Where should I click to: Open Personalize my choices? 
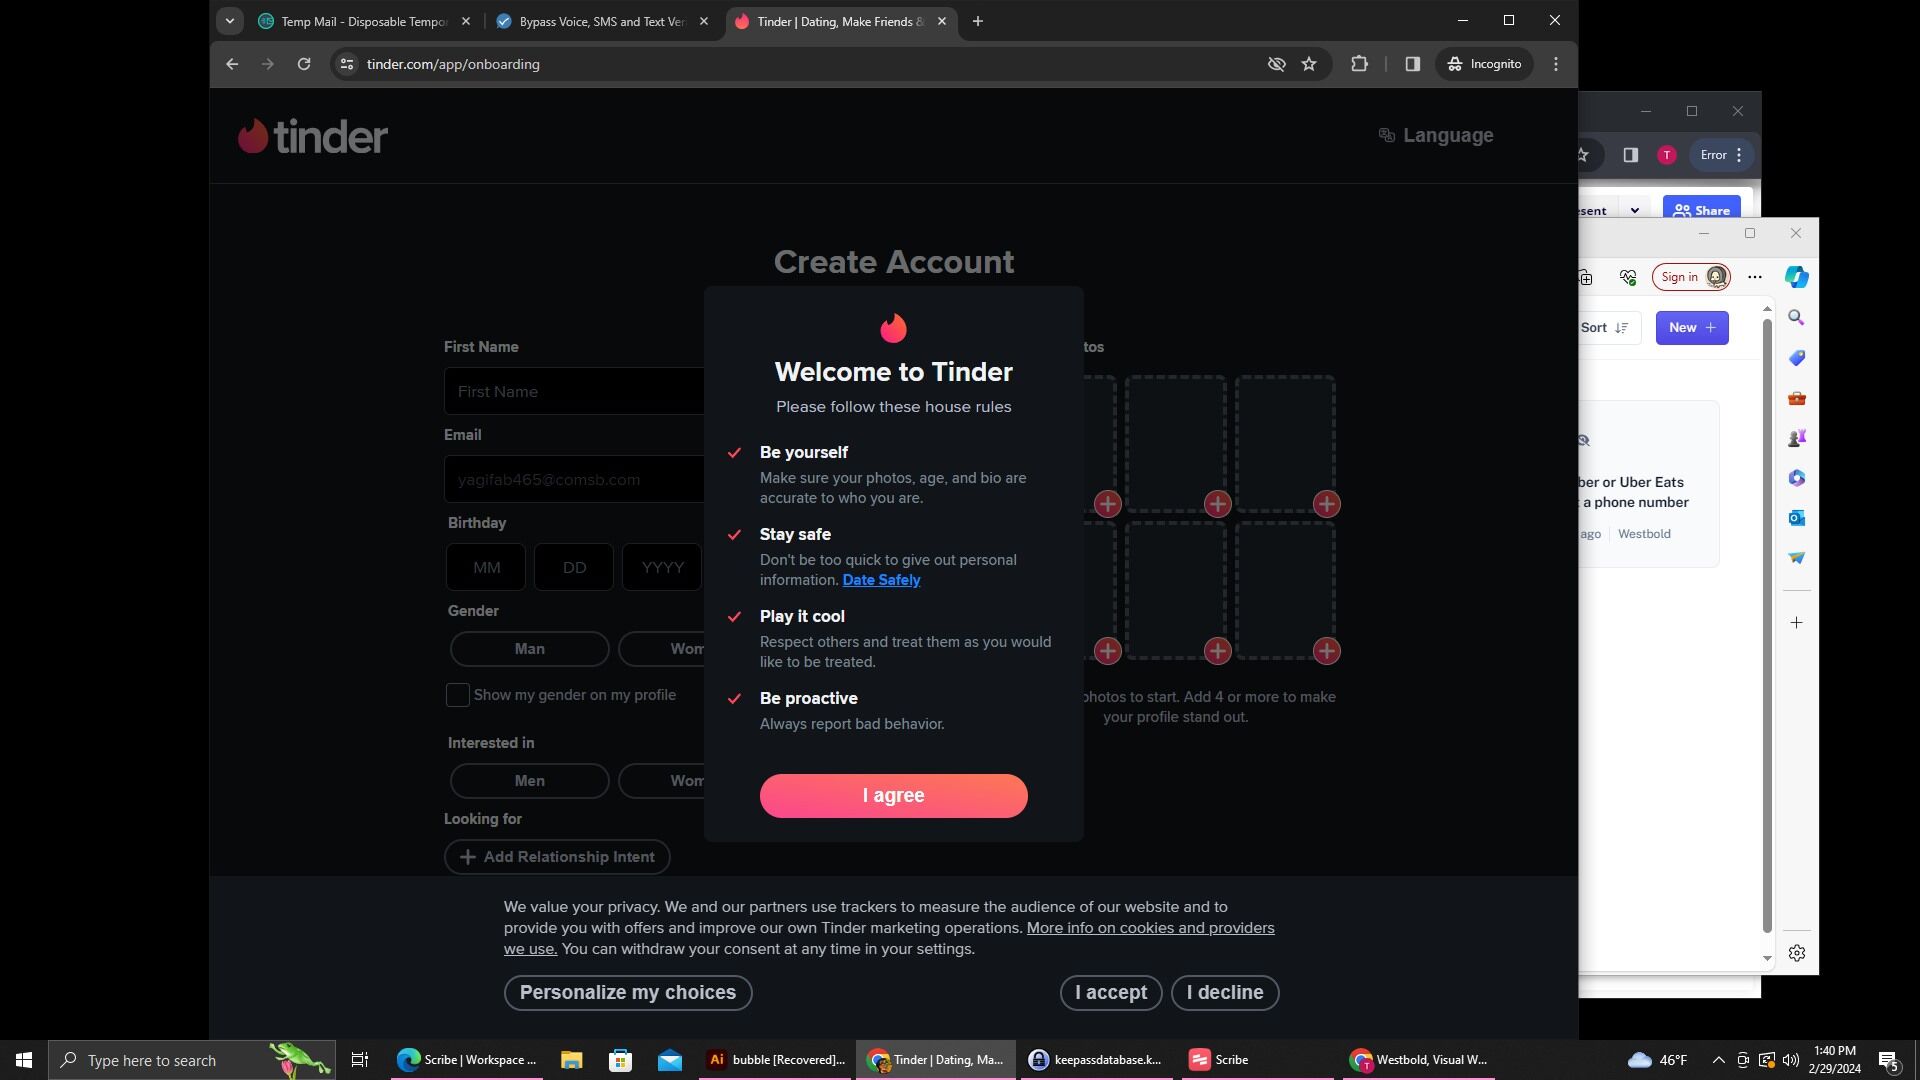pos(628,993)
